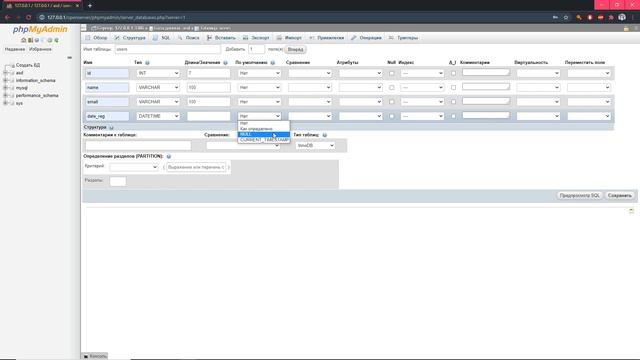Click the green reload icon in sidebar
This screenshot has width=640, height=360.
(56, 40)
